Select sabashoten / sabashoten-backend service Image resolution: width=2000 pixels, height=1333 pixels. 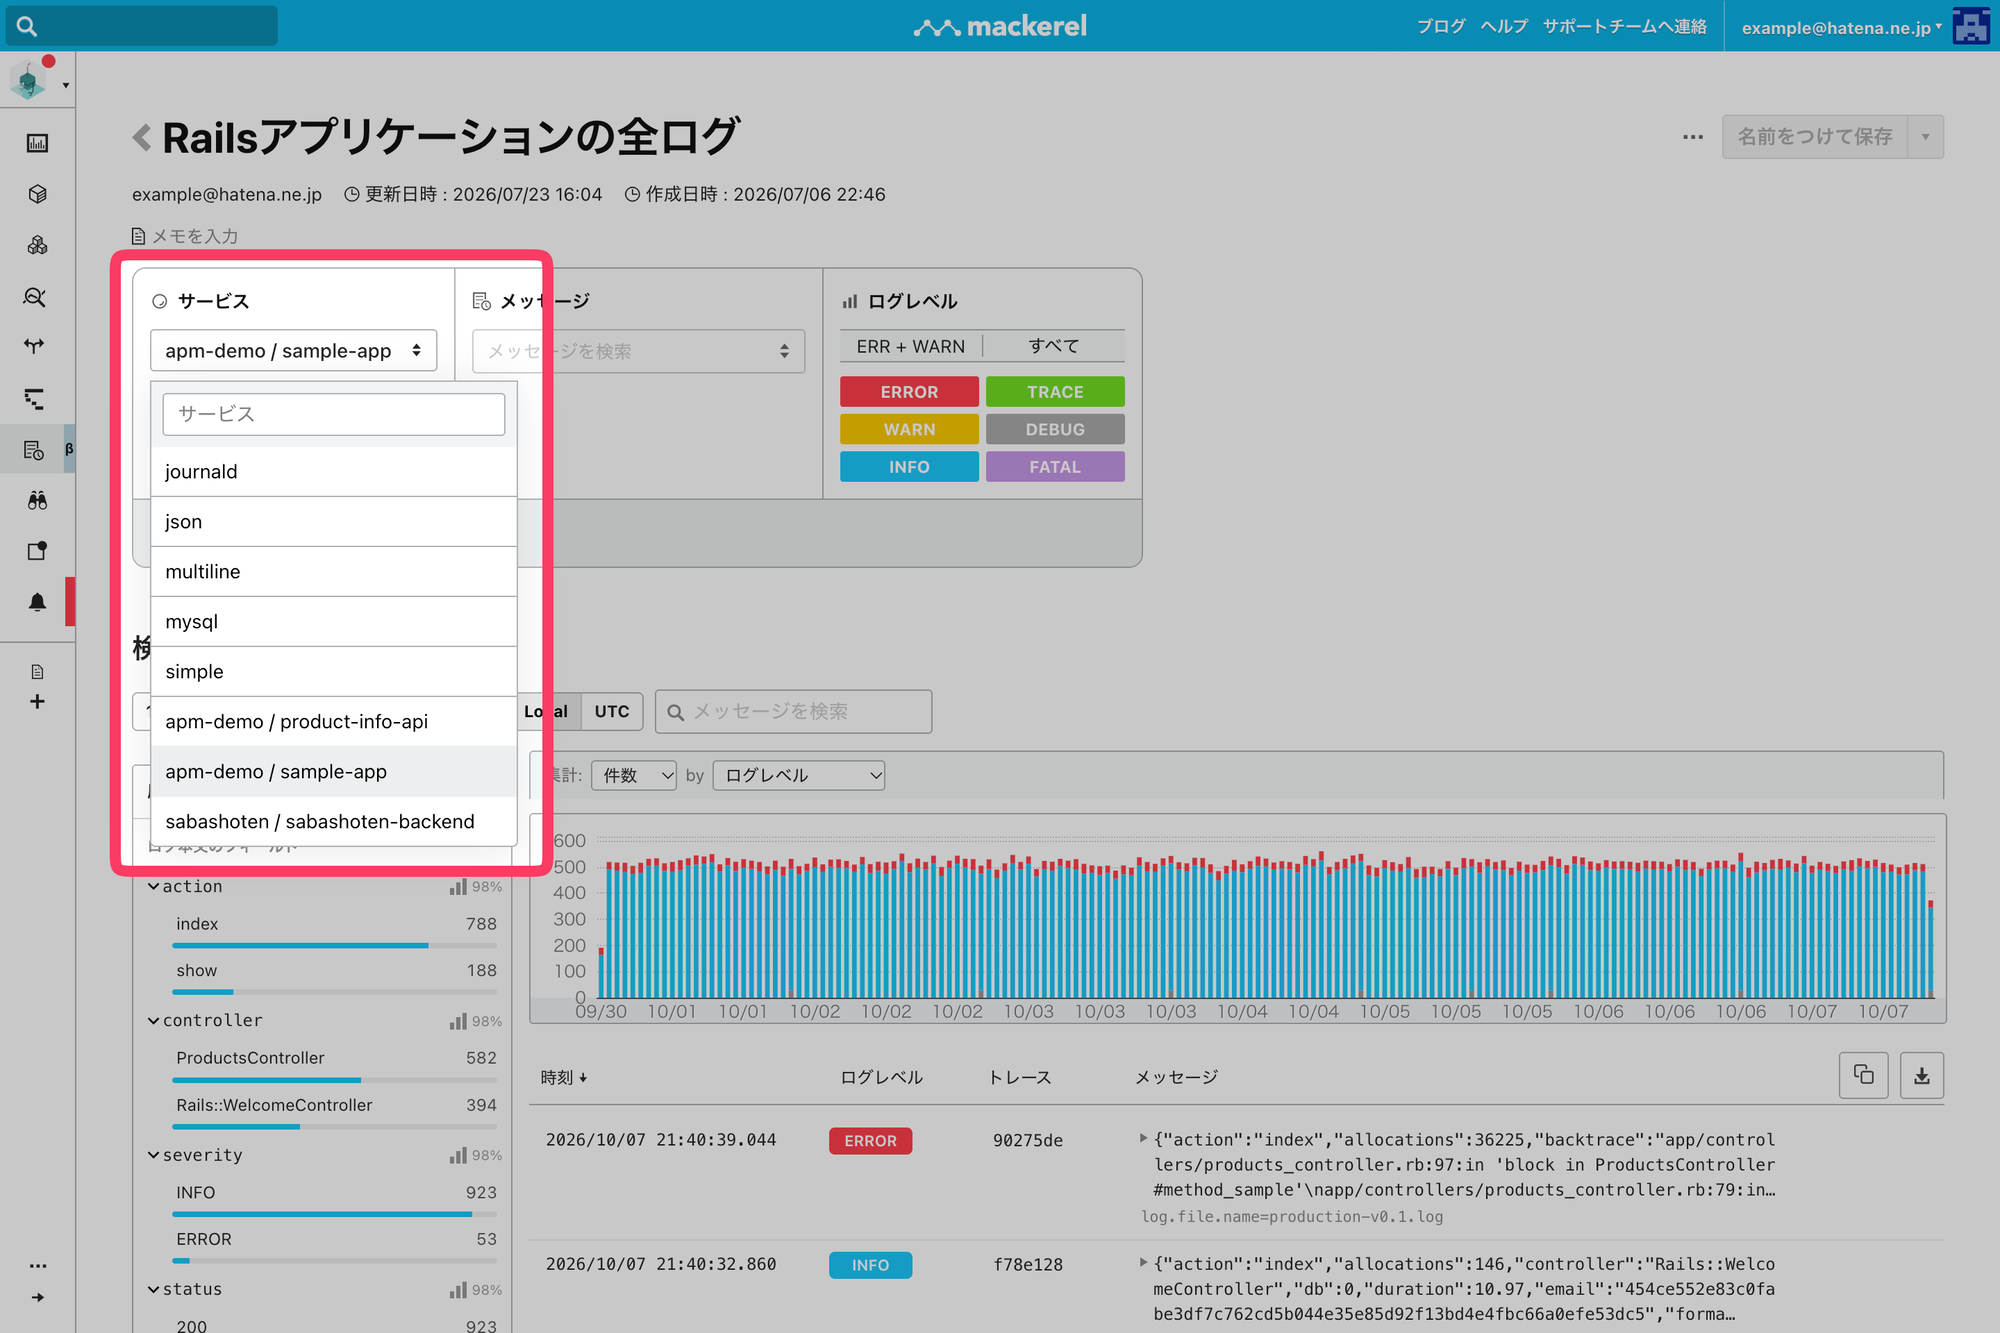point(334,822)
